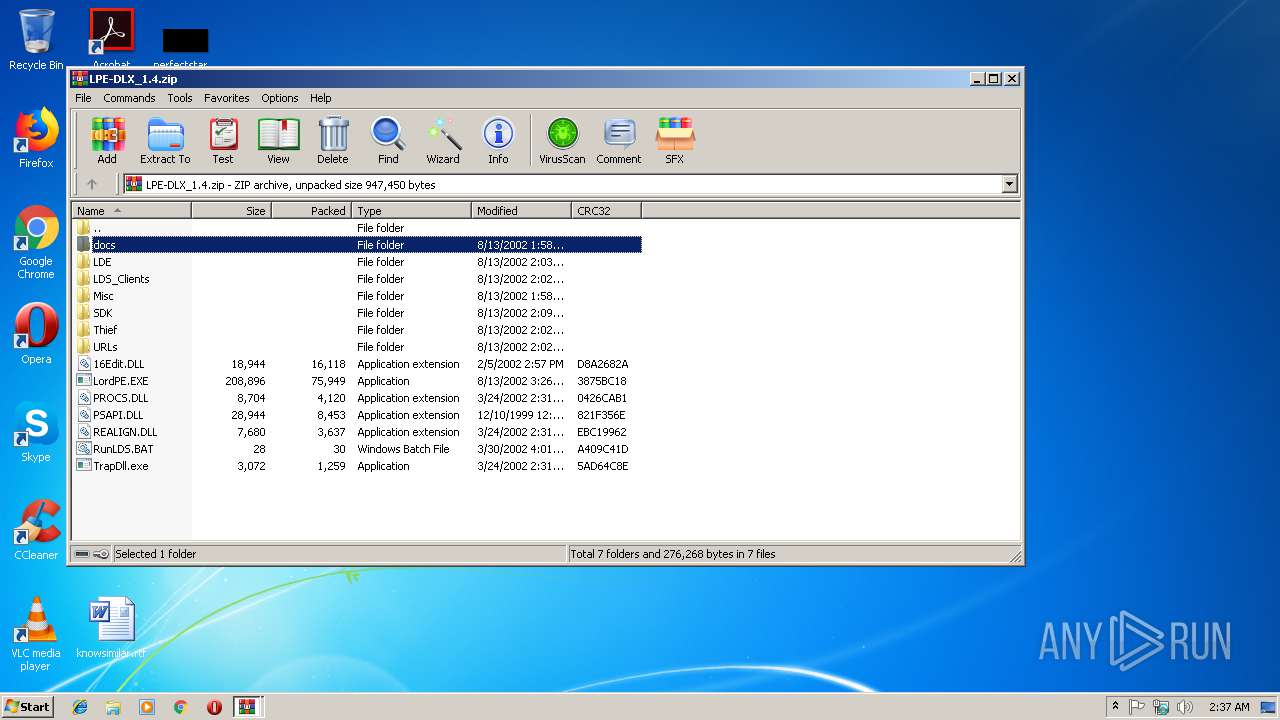
Task: Open the Help menu
Action: 320,98
